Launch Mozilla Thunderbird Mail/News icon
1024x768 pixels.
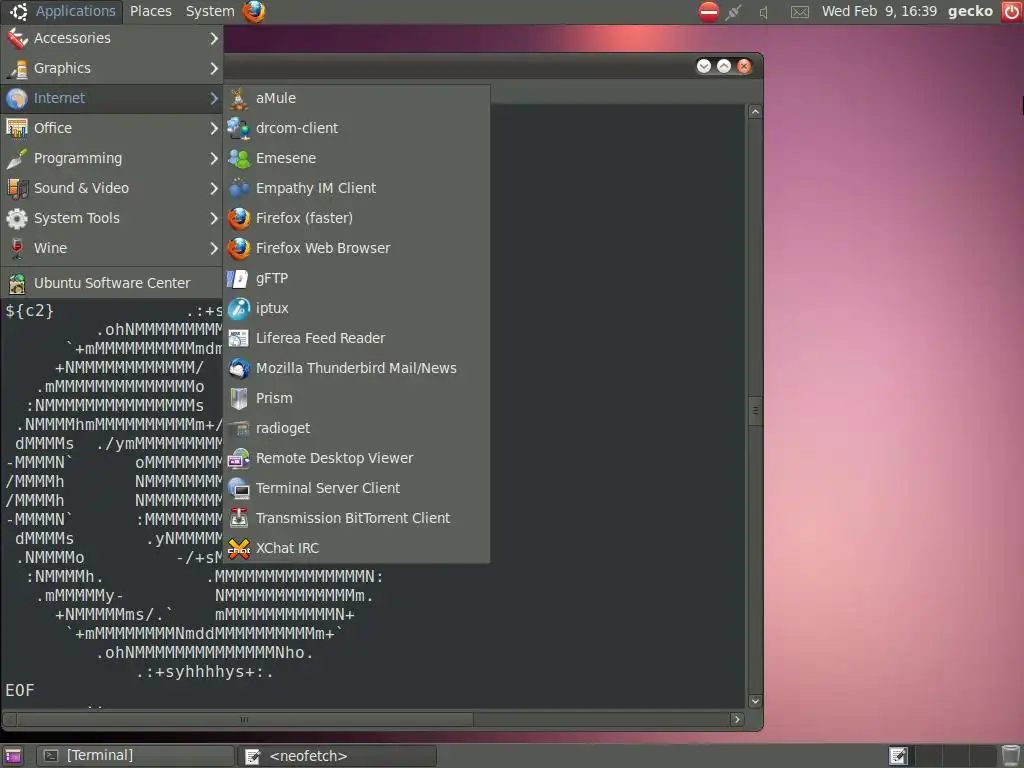click(238, 368)
